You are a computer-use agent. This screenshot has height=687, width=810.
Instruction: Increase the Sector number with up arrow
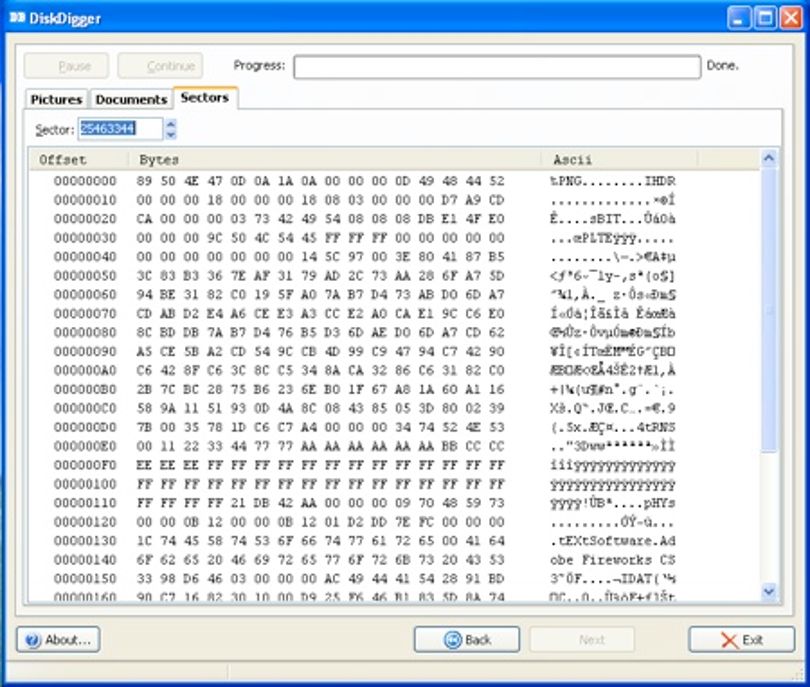coord(170,123)
